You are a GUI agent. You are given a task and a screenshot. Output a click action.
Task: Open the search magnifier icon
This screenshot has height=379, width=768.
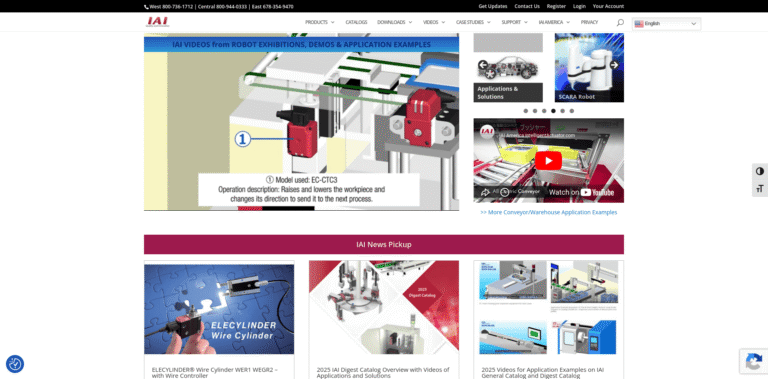coord(620,23)
